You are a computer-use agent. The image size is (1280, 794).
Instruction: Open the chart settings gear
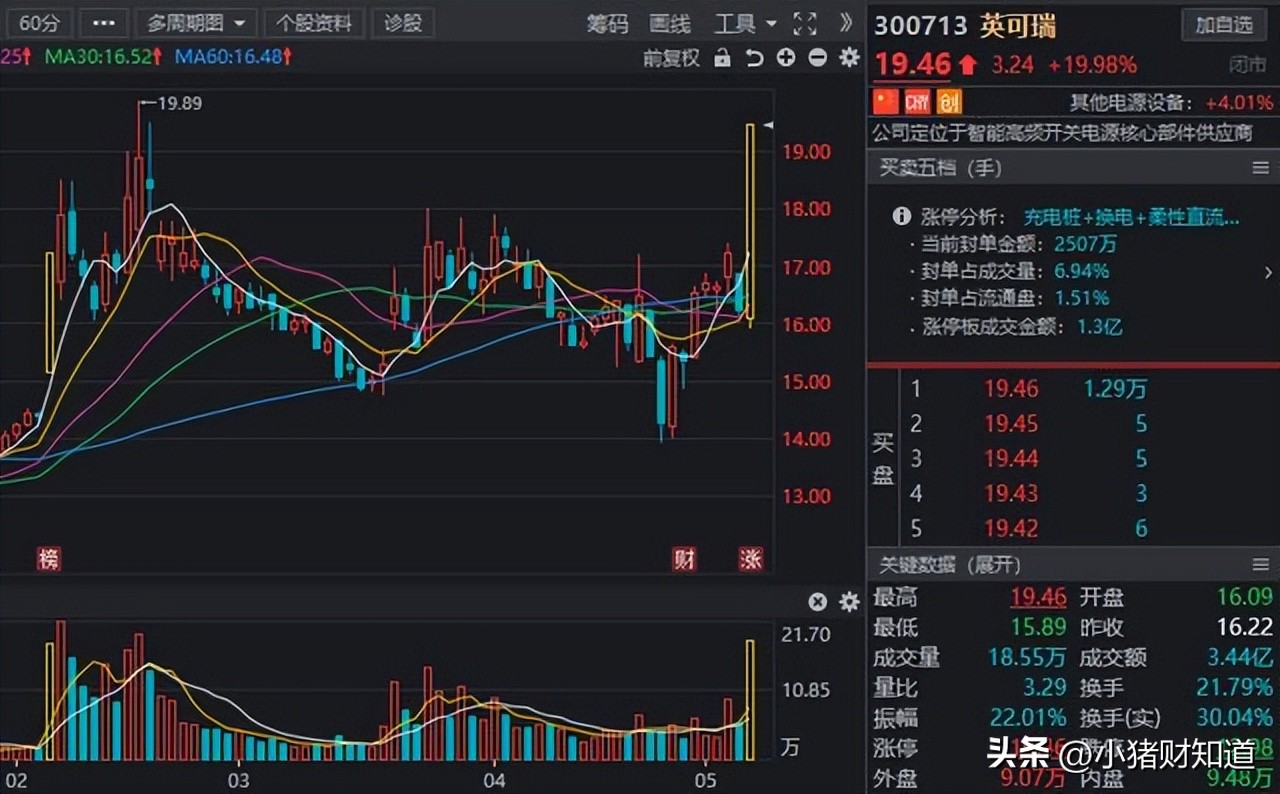tap(848, 58)
